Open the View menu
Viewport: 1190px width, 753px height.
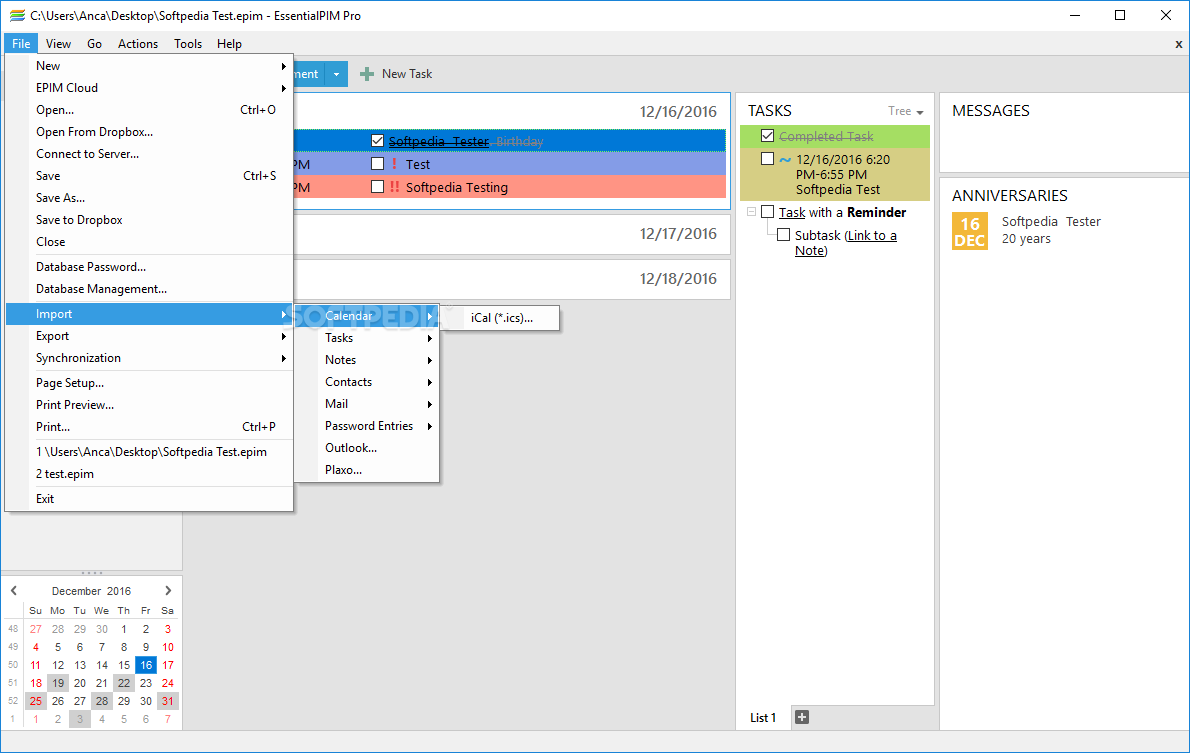(x=58, y=44)
